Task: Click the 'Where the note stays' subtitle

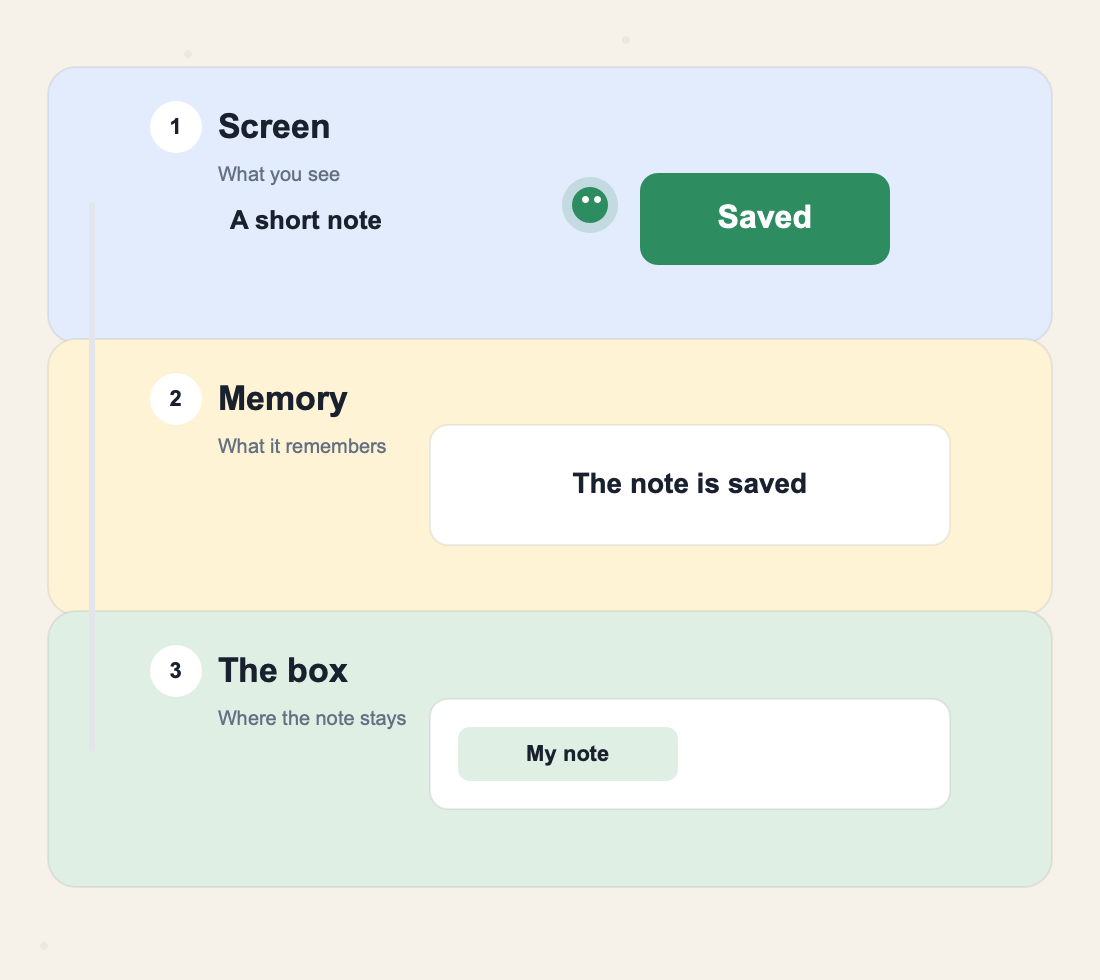Action: 312,718
